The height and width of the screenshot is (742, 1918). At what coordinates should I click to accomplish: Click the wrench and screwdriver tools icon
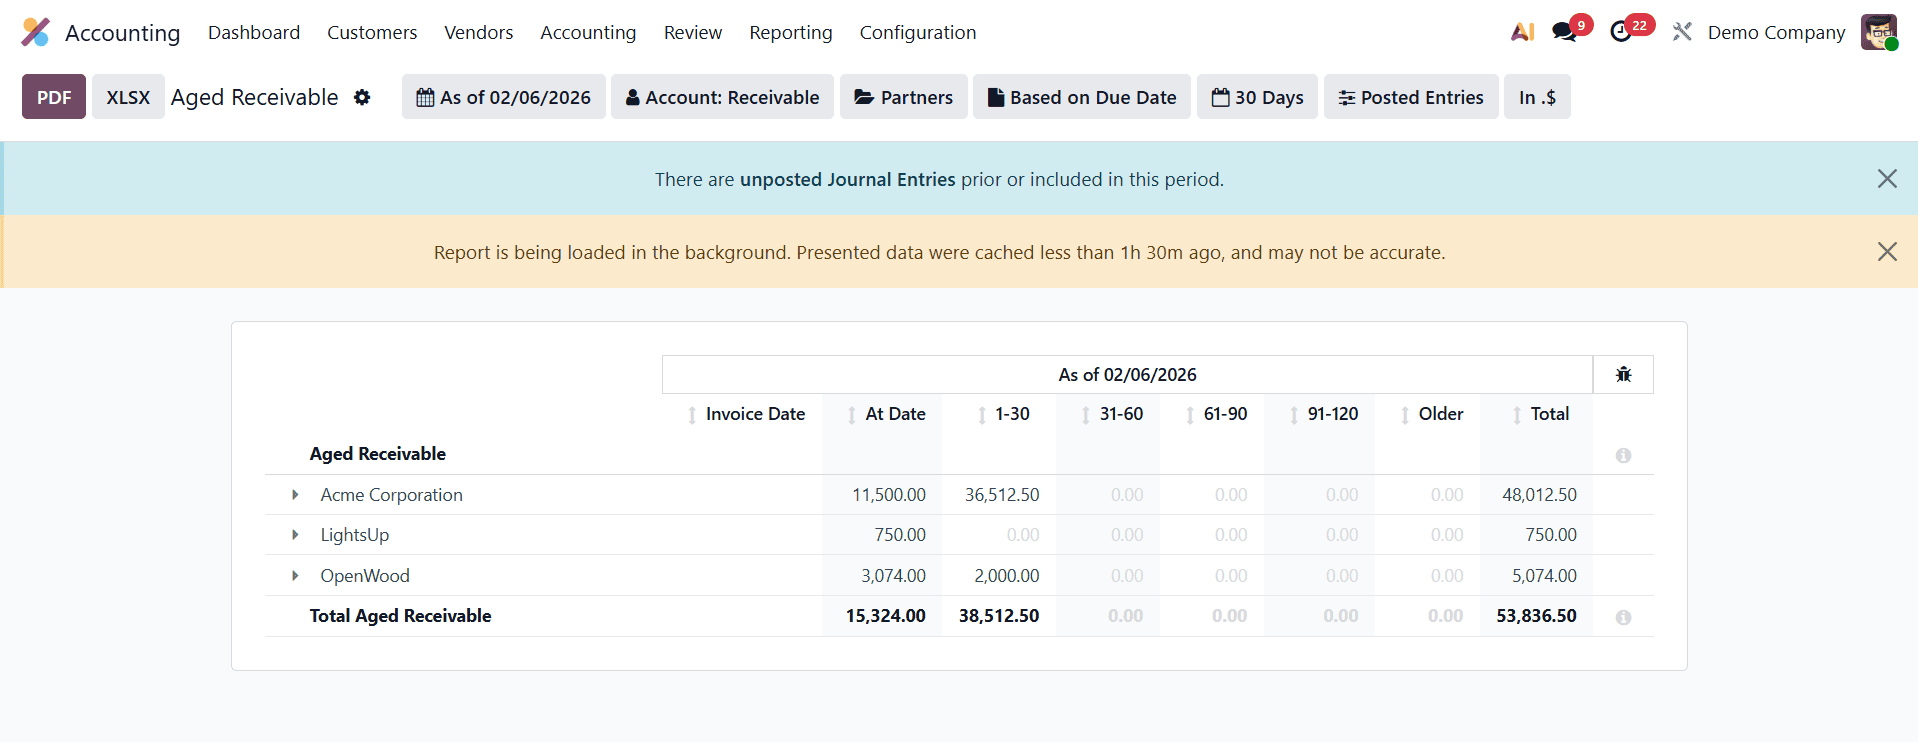tap(1682, 32)
